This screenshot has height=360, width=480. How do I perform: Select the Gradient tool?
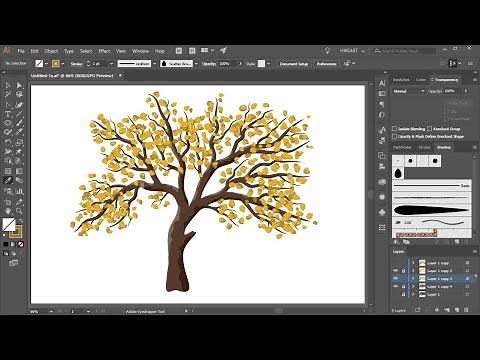tap(19, 171)
